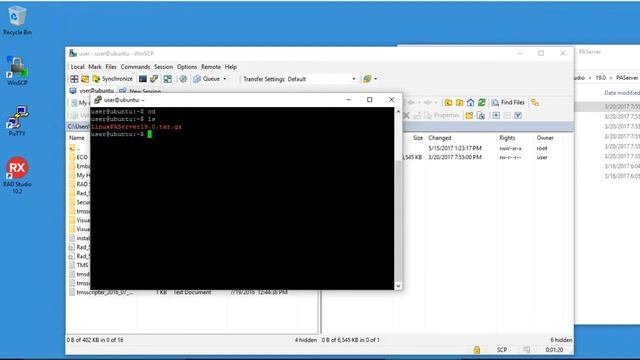Open the Options menu in WinSCP
Screen dimensions: 640x360
pos(187,67)
